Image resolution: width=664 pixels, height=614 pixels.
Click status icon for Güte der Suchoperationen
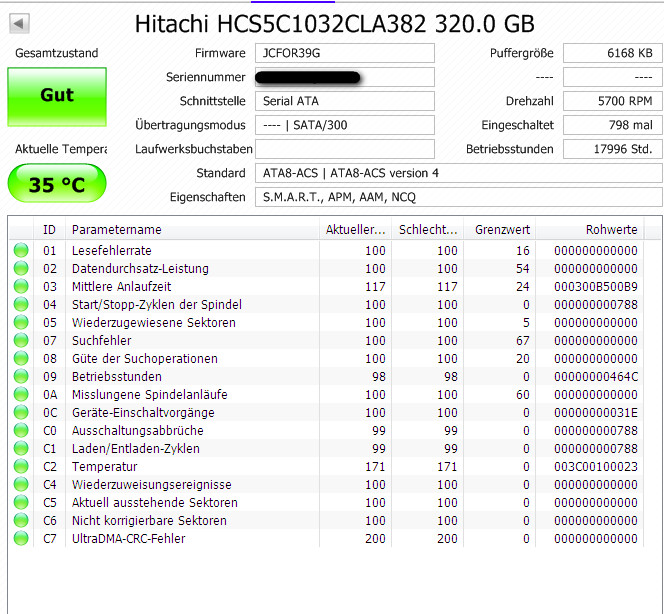[21, 358]
